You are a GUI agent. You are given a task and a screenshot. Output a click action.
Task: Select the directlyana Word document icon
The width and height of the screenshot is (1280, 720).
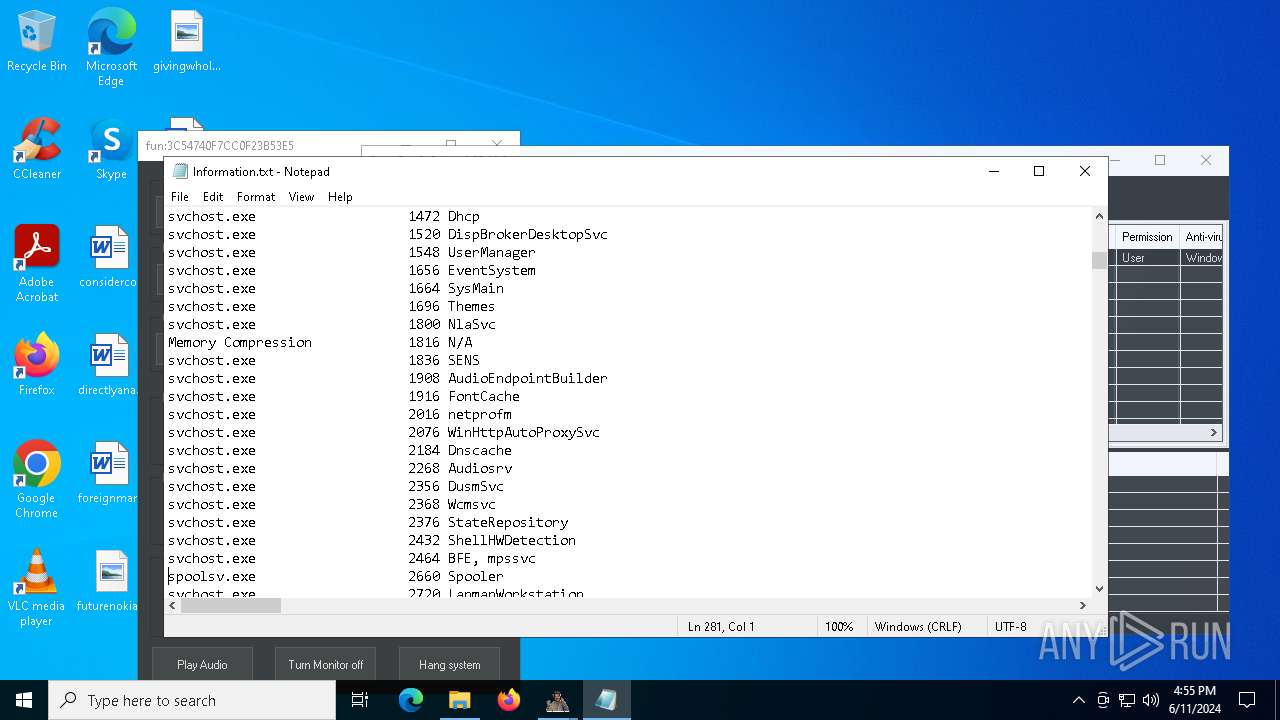(108, 365)
